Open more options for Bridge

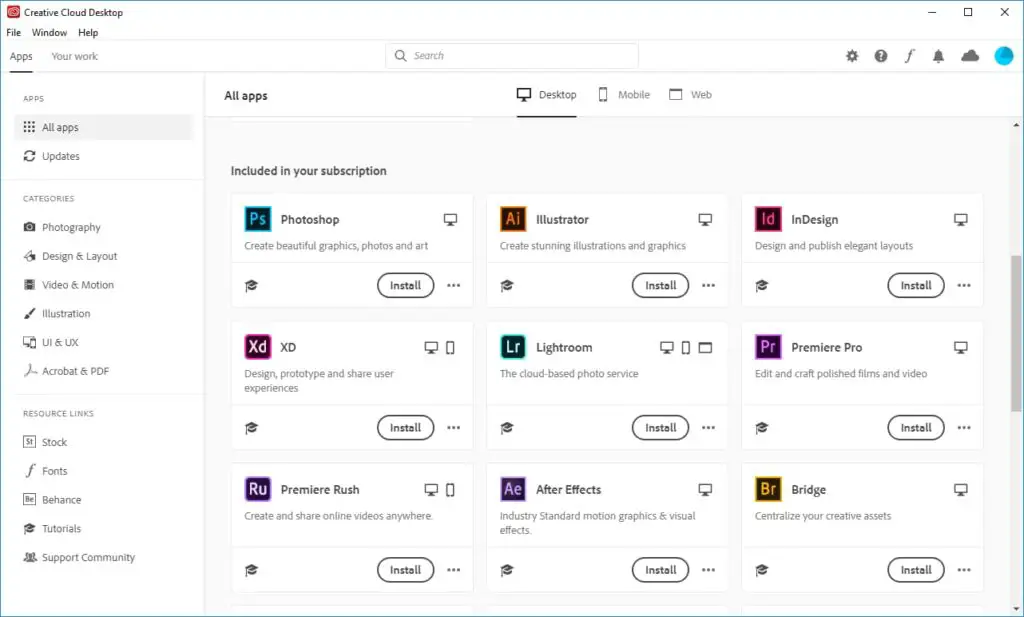click(x=963, y=569)
